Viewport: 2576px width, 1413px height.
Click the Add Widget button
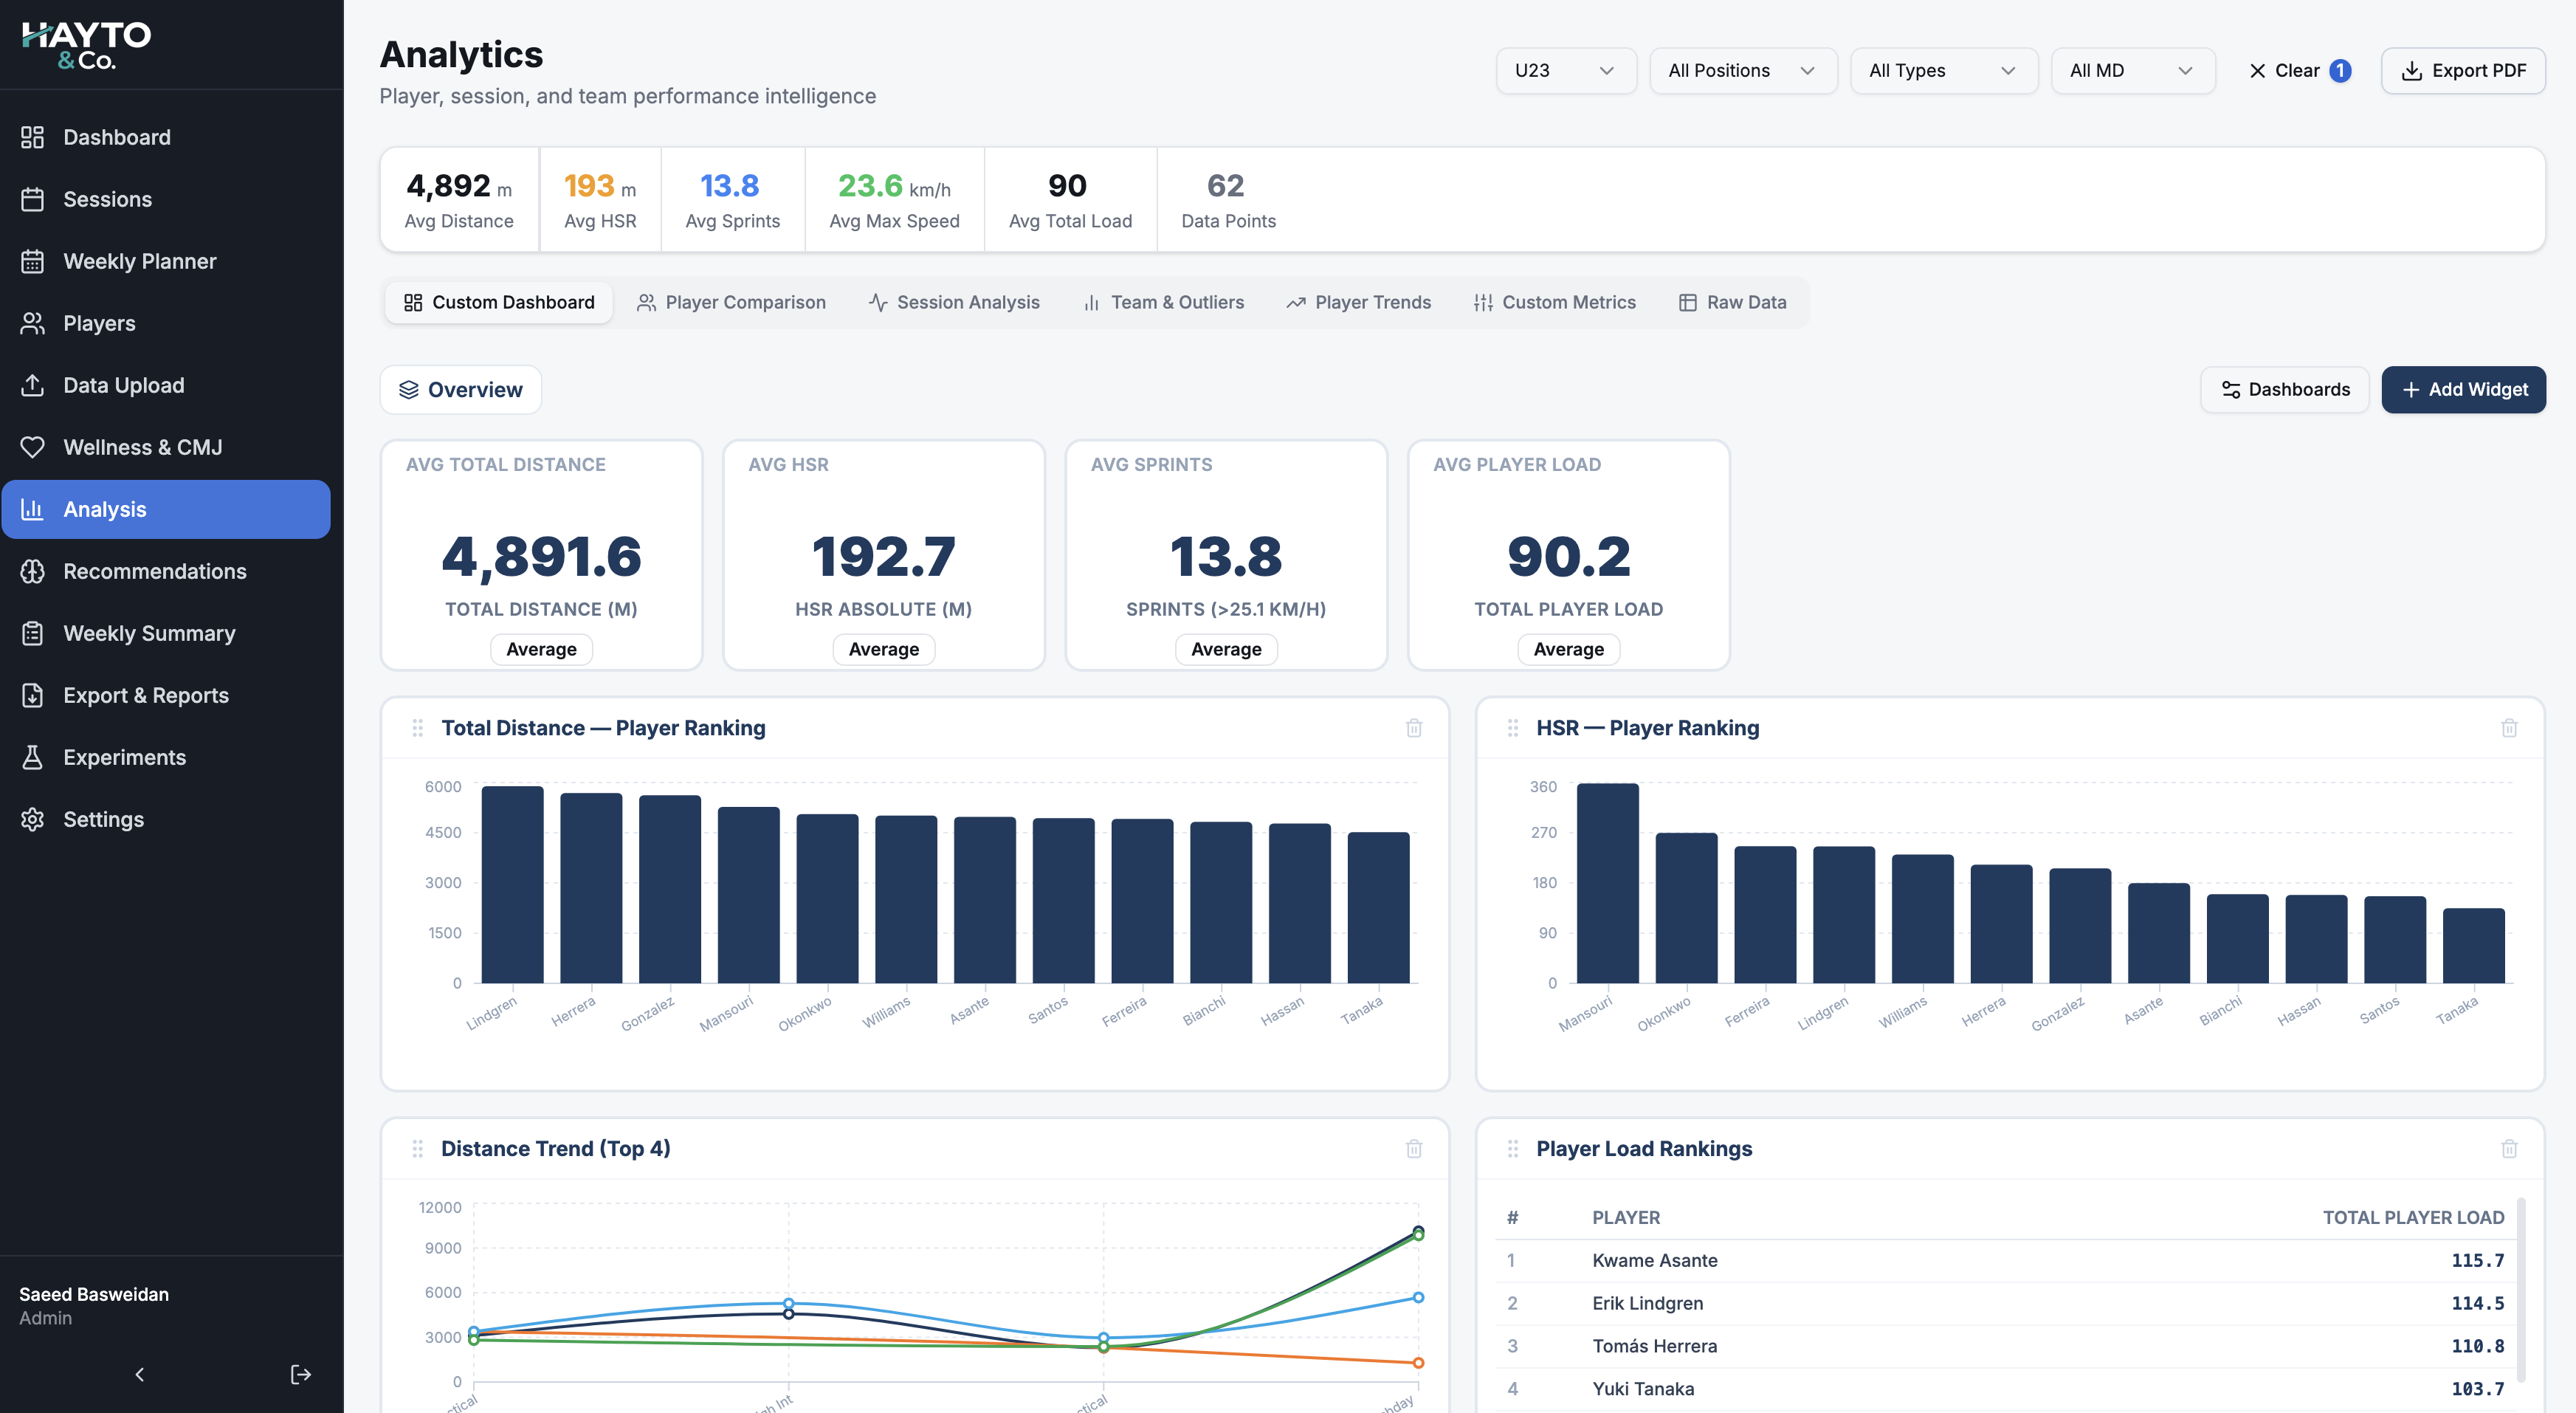pos(2464,390)
